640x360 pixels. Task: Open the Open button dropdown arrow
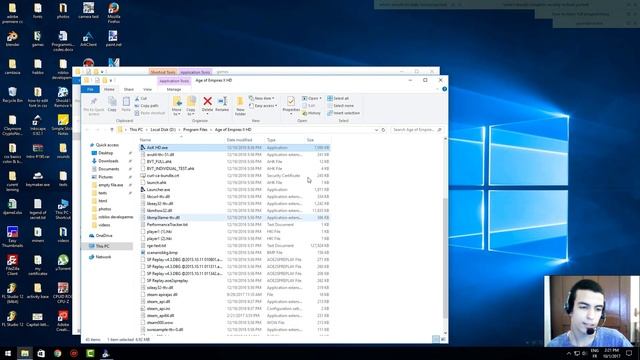[320, 98]
